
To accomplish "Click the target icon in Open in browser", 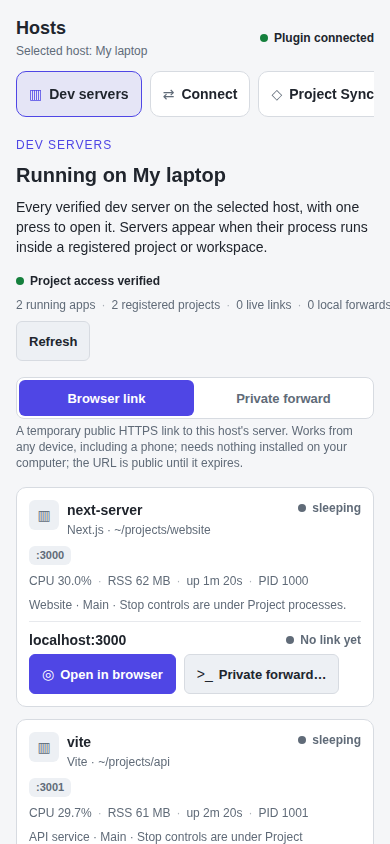I will click(48, 674).
